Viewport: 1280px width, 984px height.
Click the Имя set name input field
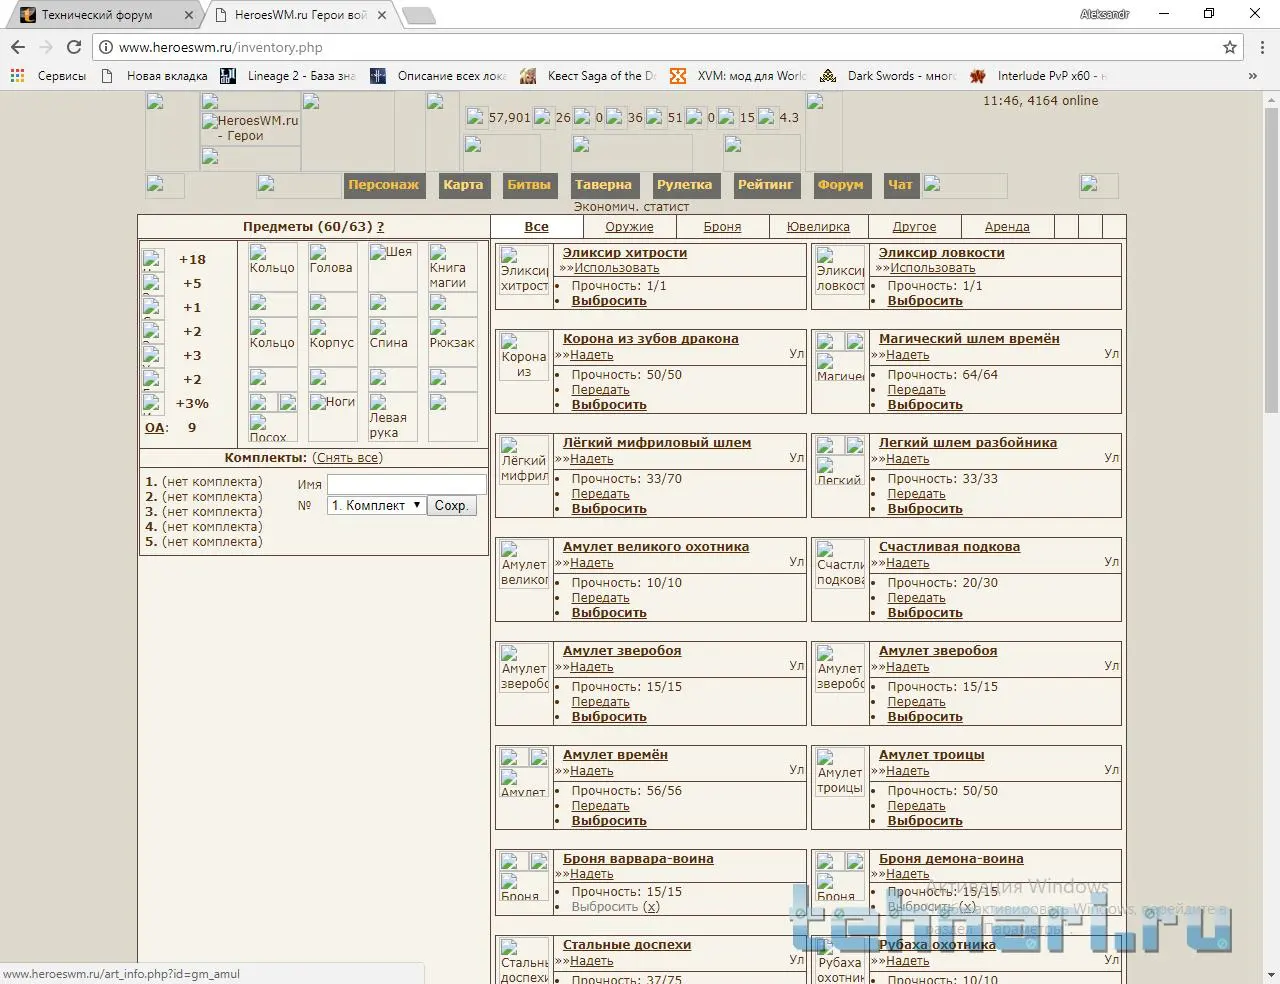pyautogui.click(x=406, y=484)
